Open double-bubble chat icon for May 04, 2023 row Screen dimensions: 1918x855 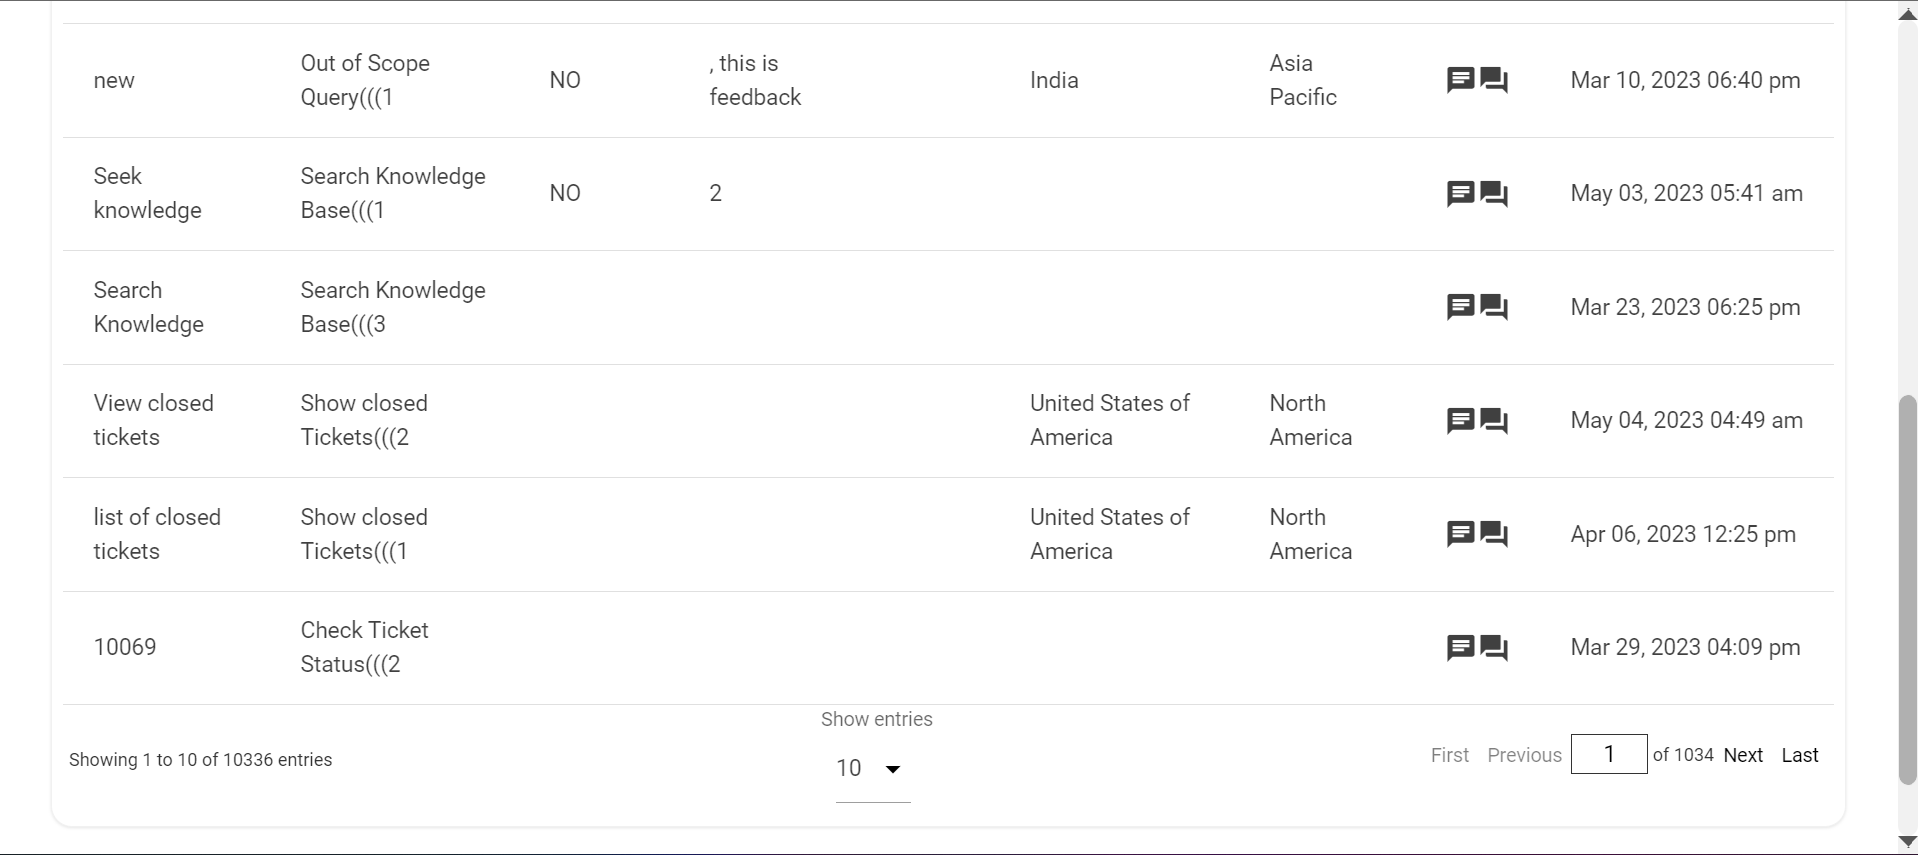click(1494, 420)
